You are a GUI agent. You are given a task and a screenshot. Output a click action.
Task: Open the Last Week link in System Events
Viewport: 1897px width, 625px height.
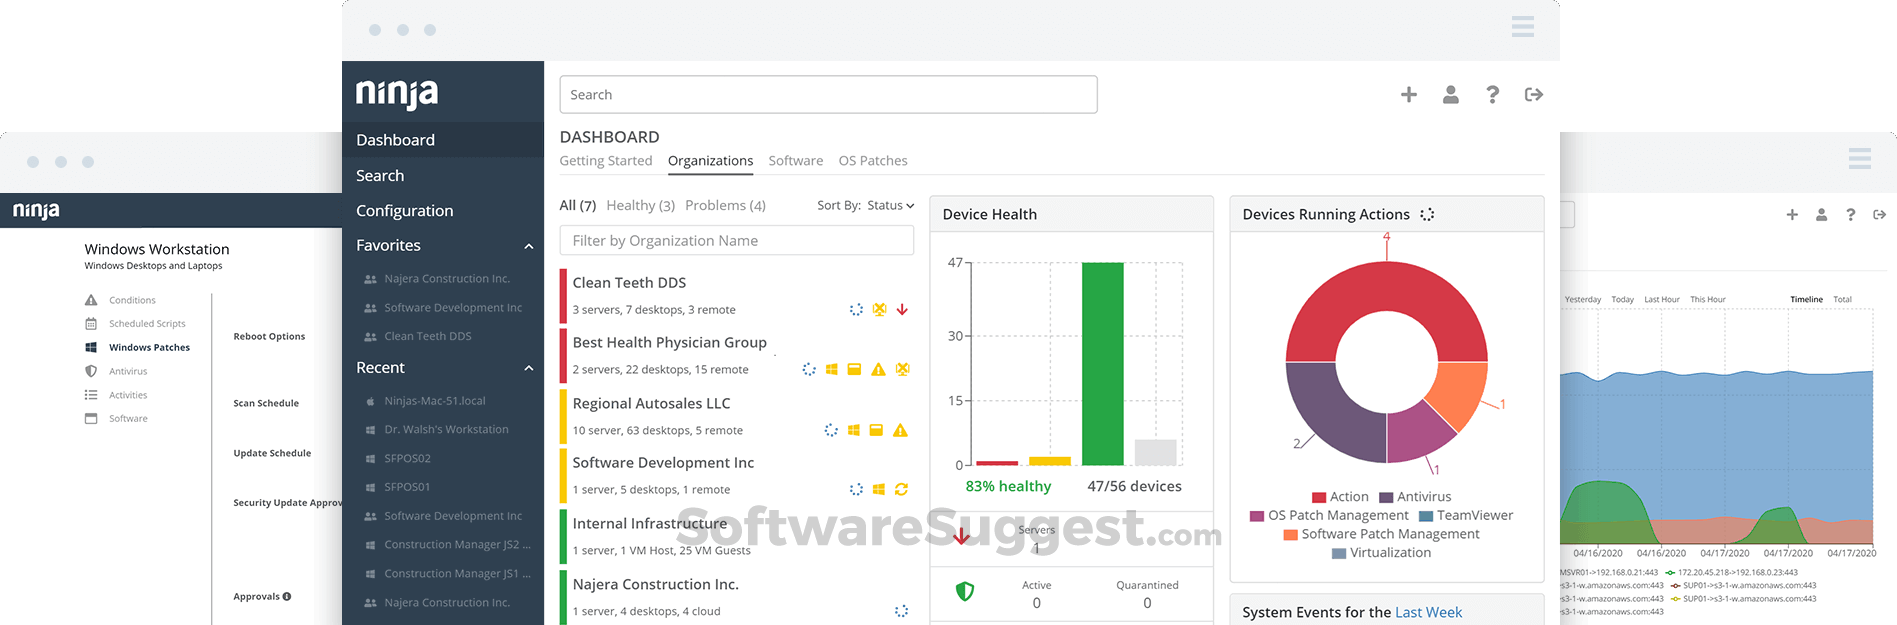[x=1428, y=612]
